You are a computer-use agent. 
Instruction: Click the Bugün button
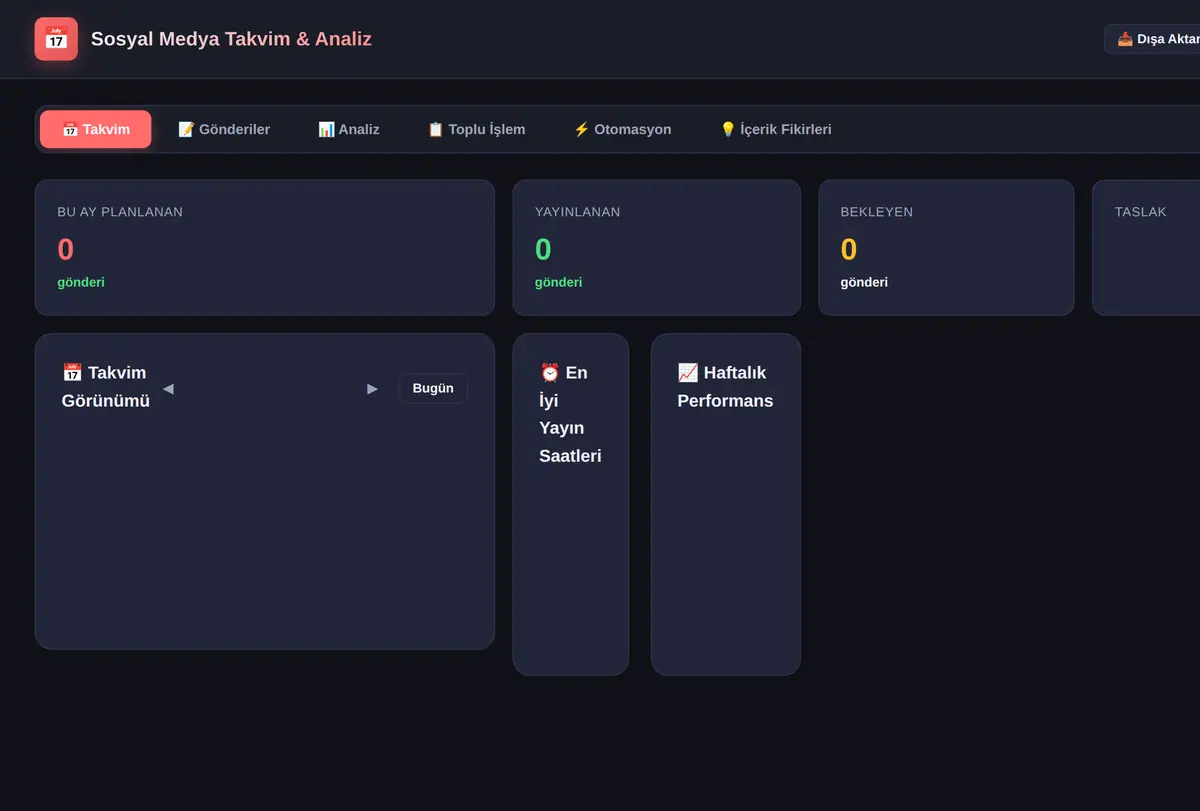click(433, 388)
